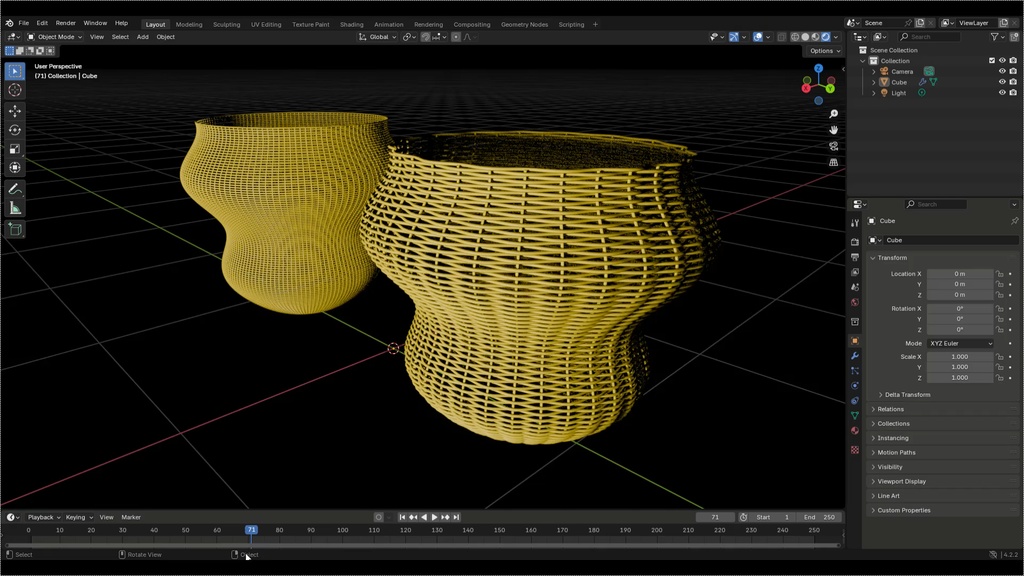
Task: Hide the Camera object in viewport
Action: [x=1002, y=71]
